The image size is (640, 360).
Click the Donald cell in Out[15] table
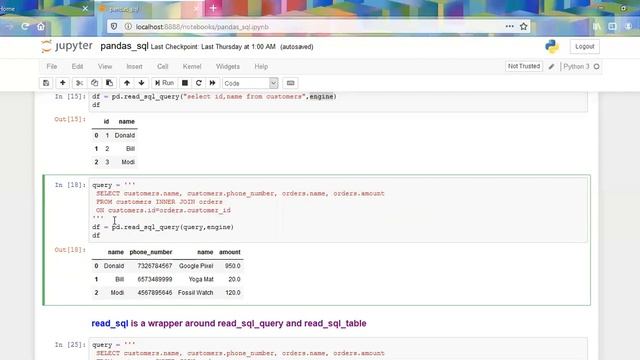(x=124, y=135)
